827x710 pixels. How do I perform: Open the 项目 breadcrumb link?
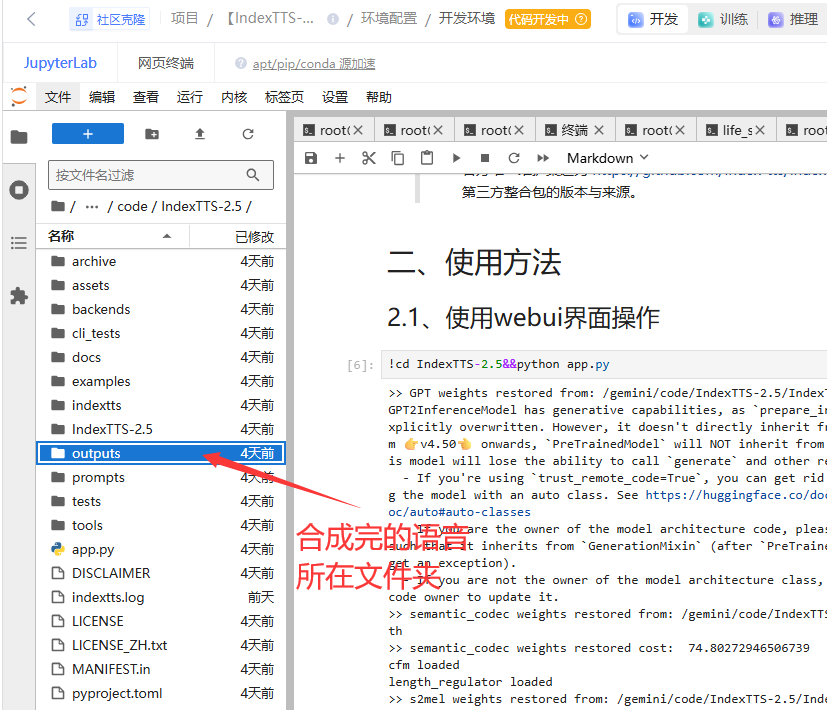[x=184, y=18]
